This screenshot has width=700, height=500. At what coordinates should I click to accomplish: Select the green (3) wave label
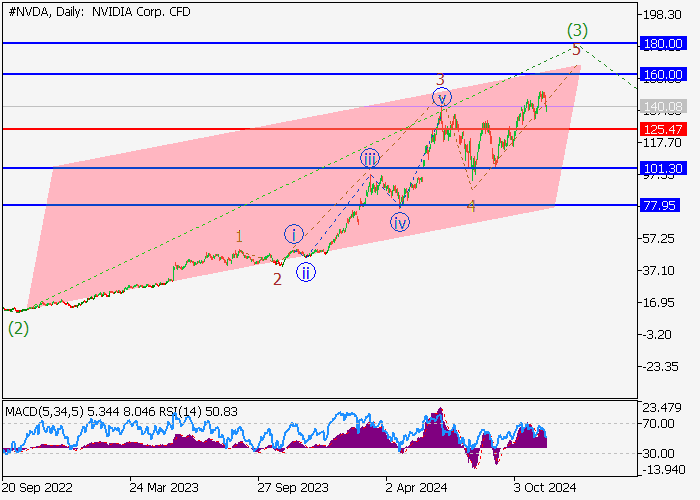(577, 30)
